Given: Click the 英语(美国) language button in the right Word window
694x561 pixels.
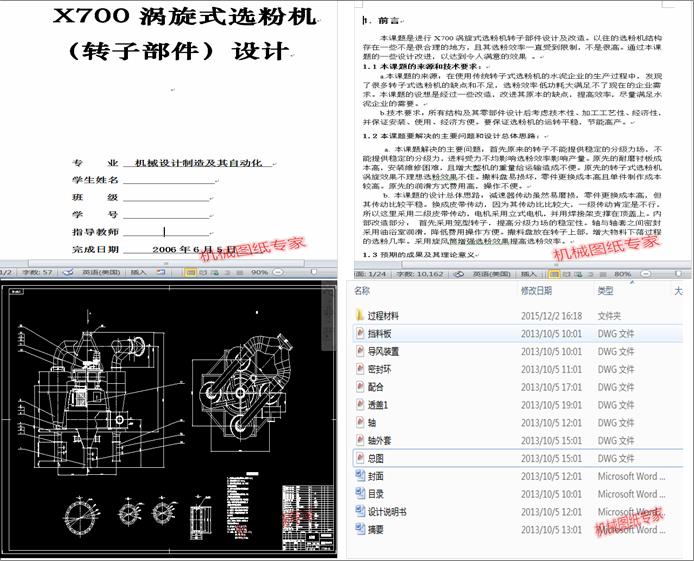Looking at the screenshot, I should 491,274.
